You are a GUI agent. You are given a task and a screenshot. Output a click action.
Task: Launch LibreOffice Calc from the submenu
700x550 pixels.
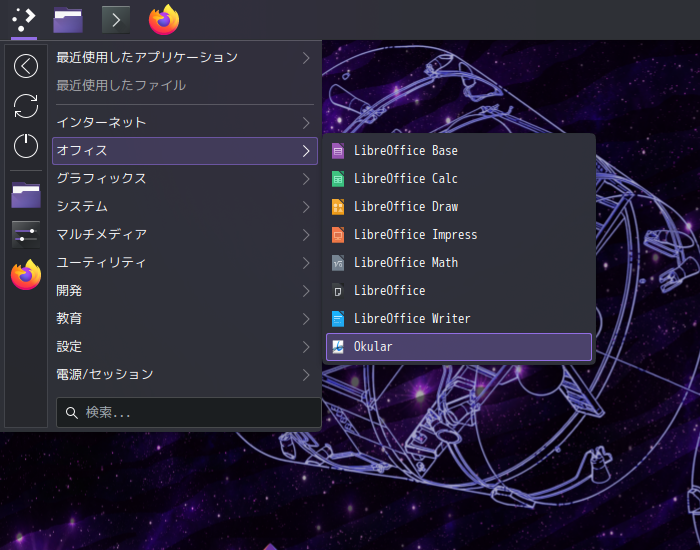tap(459, 179)
